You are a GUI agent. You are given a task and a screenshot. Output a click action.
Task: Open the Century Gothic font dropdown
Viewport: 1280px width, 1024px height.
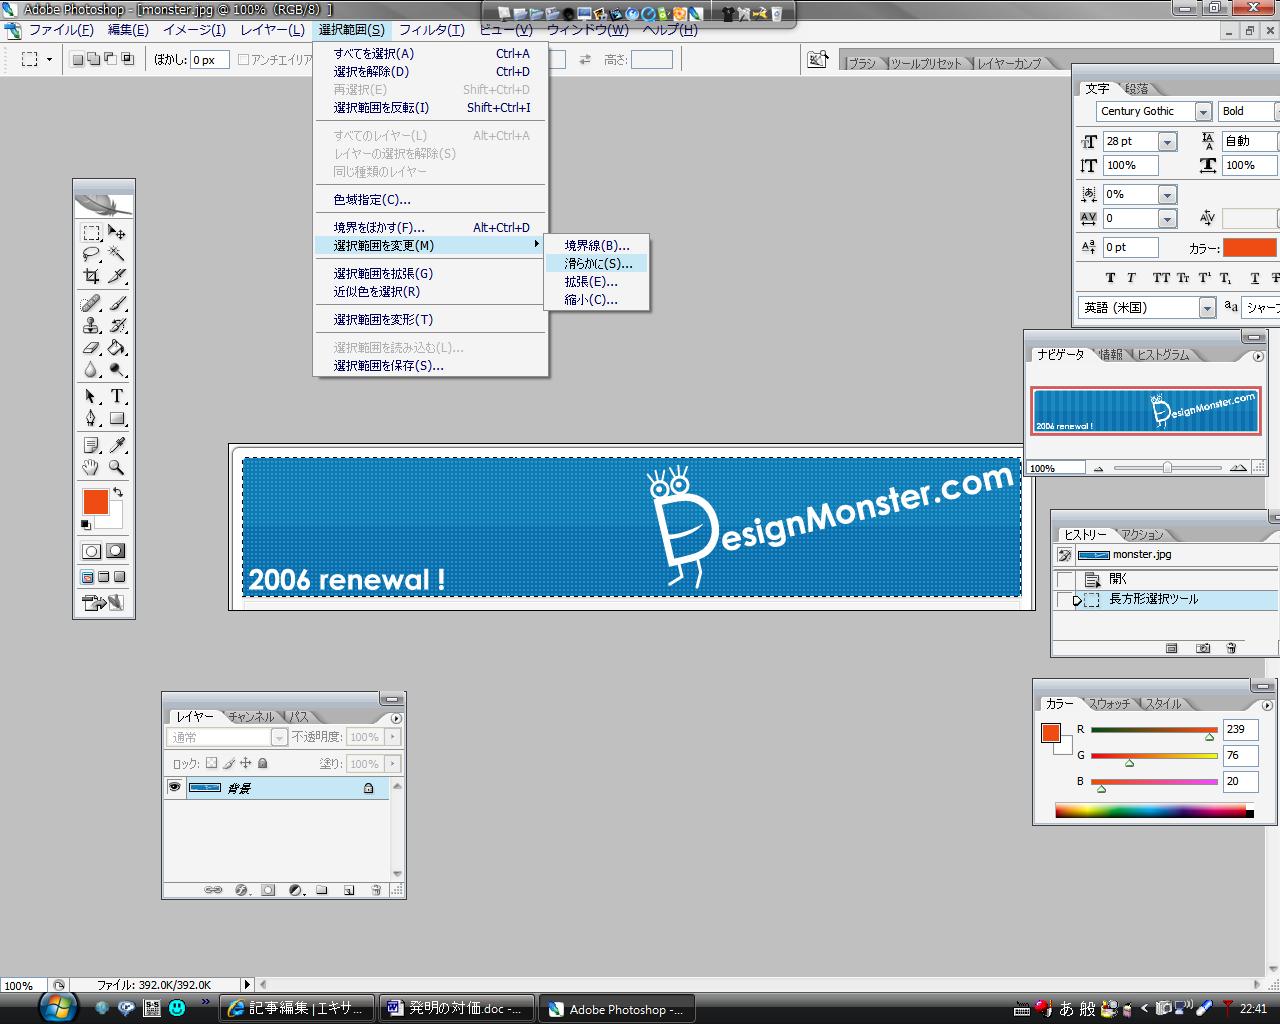pos(1204,112)
